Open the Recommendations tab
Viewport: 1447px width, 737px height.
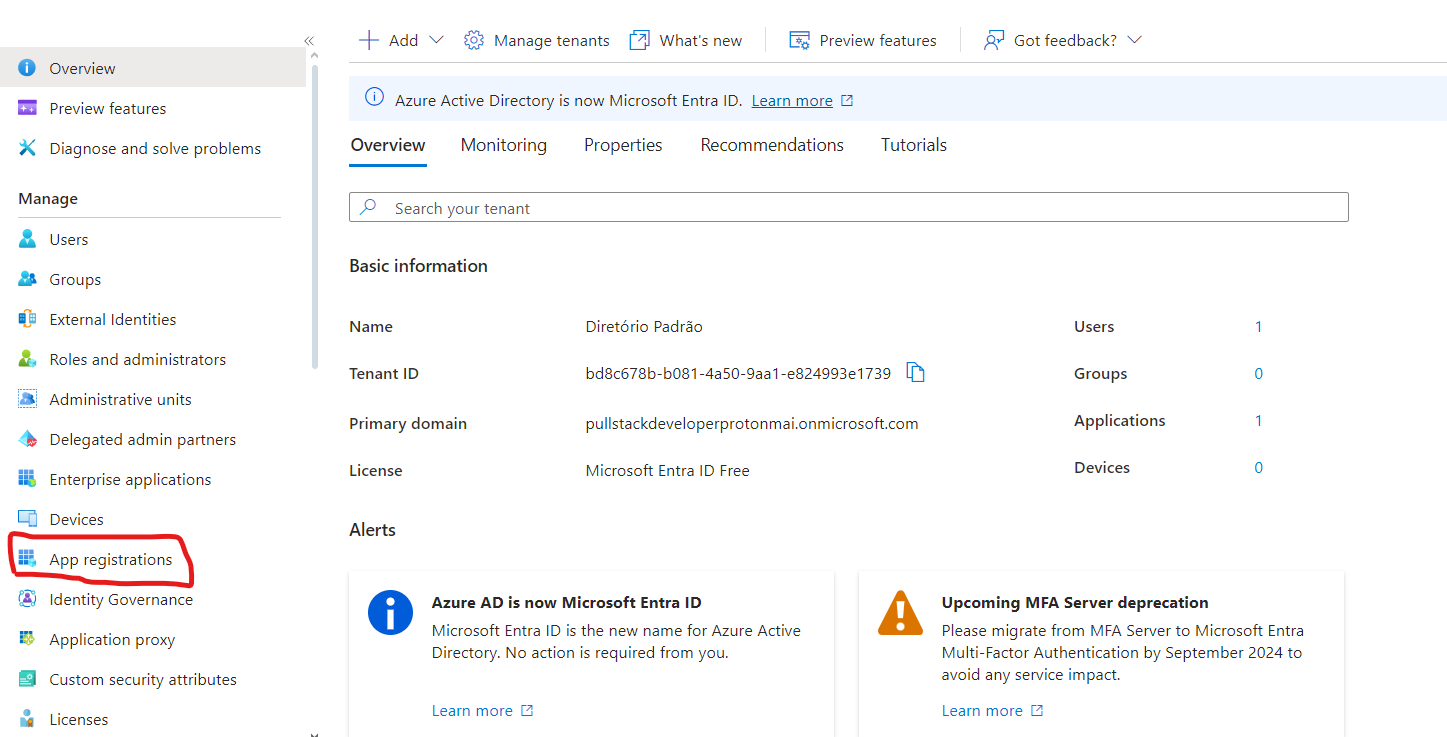(x=772, y=145)
